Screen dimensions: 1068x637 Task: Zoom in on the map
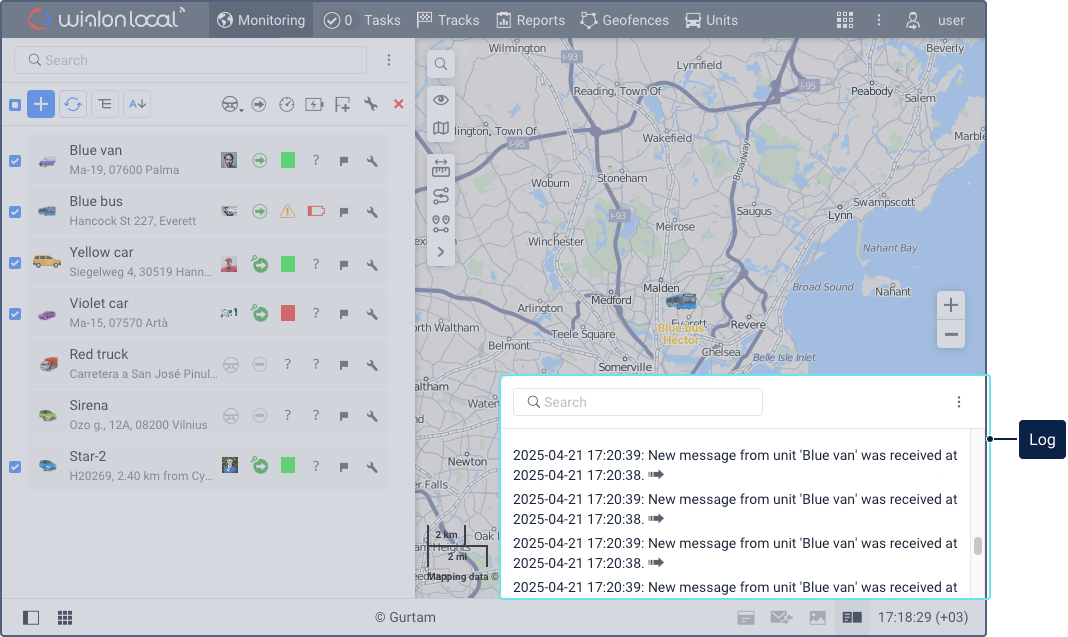pos(951,306)
